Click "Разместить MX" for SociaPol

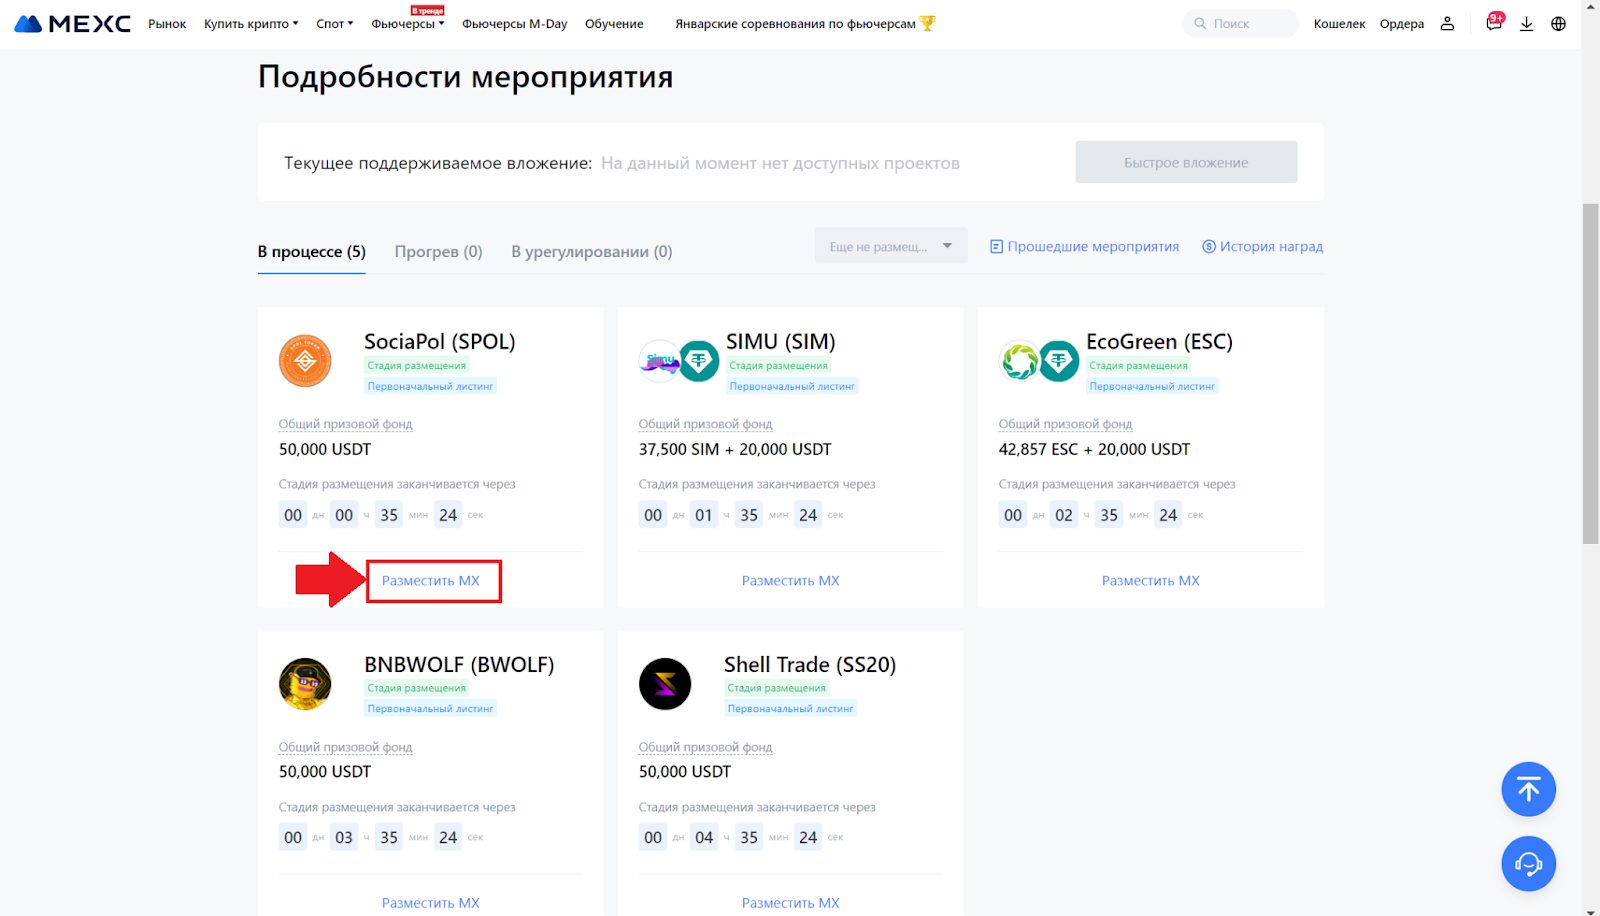431,581
